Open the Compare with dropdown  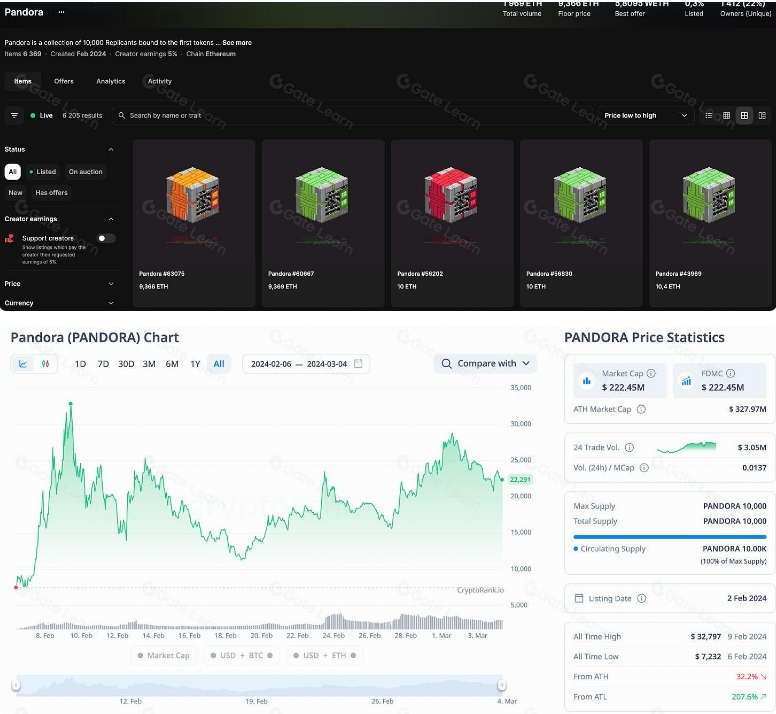click(x=485, y=364)
